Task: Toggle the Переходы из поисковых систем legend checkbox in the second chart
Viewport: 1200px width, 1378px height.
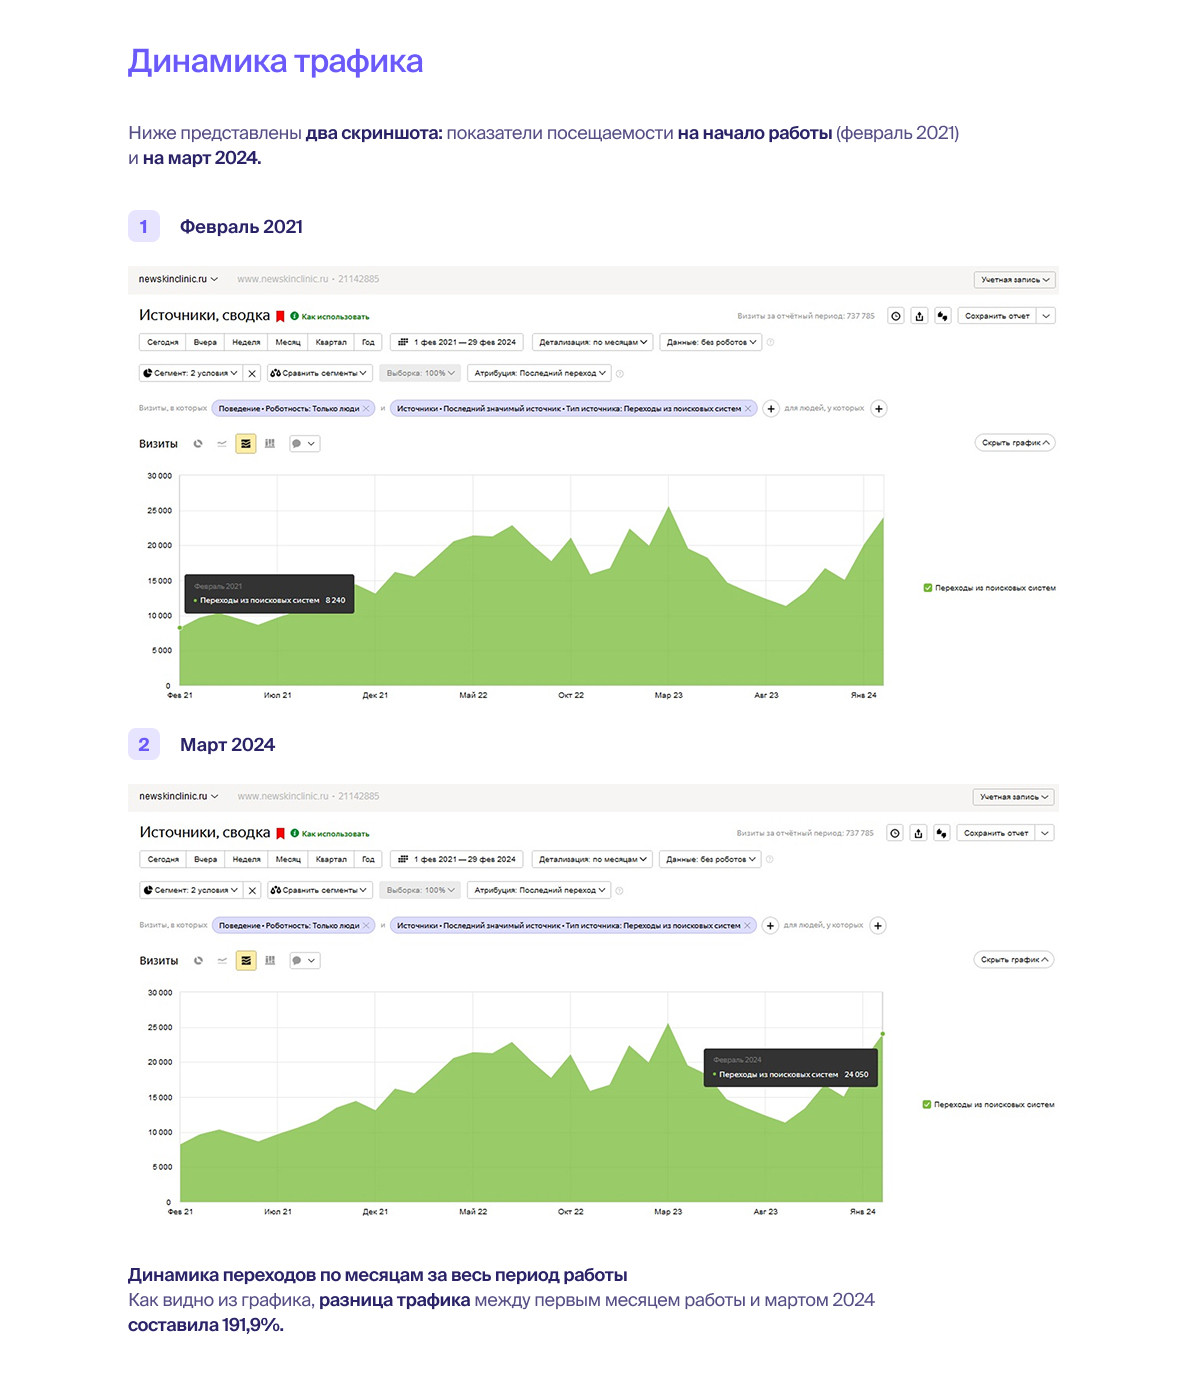Action: click(927, 1105)
